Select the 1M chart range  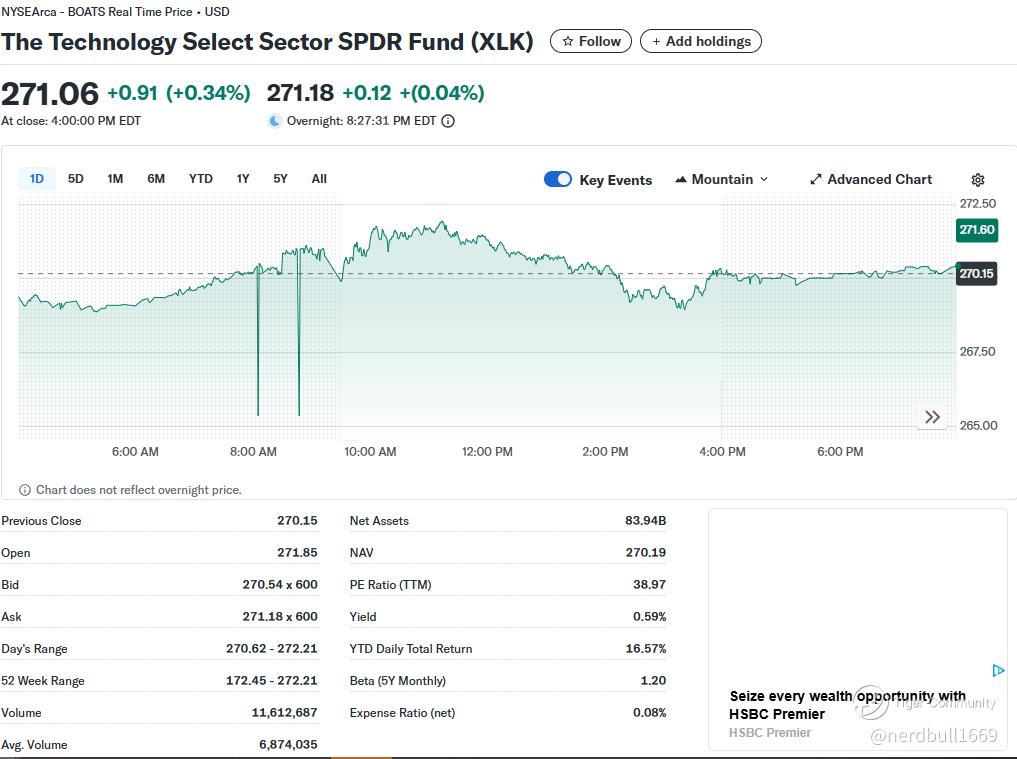(115, 179)
